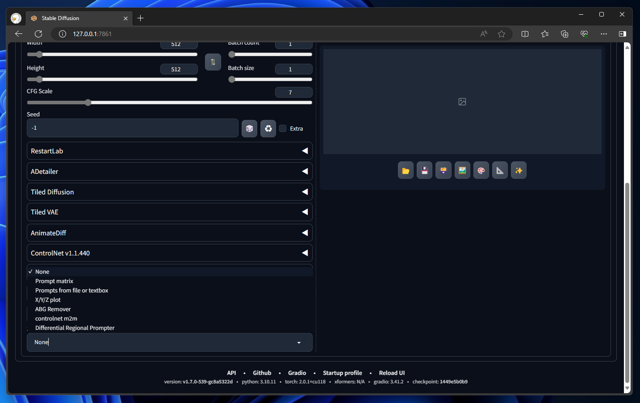The height and width of the screenshot is (403, 640).
Task: Click the Width slider handle
Action: [39, 54]
